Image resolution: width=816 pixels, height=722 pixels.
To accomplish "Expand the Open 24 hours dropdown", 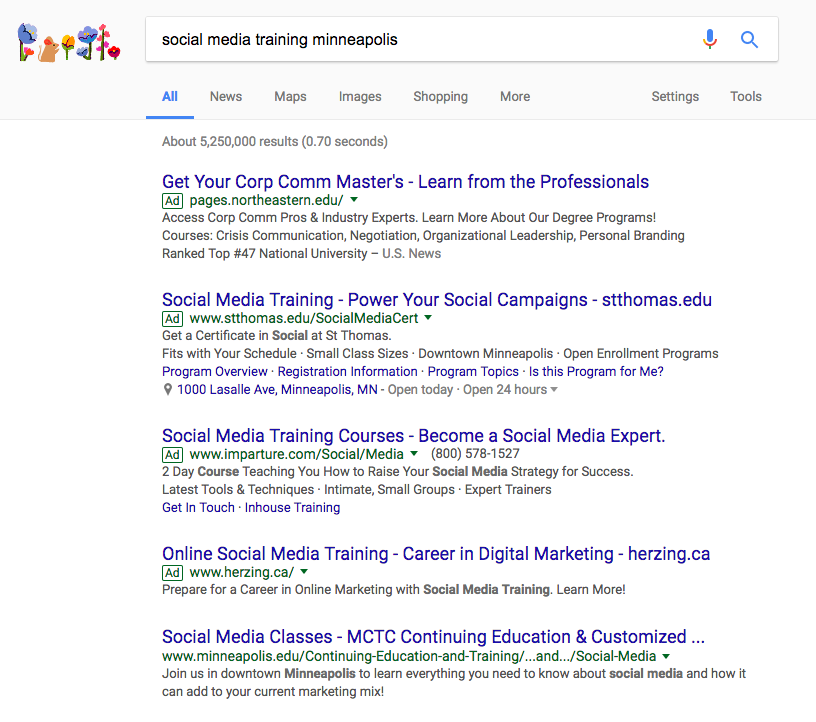I will (554, 389).
